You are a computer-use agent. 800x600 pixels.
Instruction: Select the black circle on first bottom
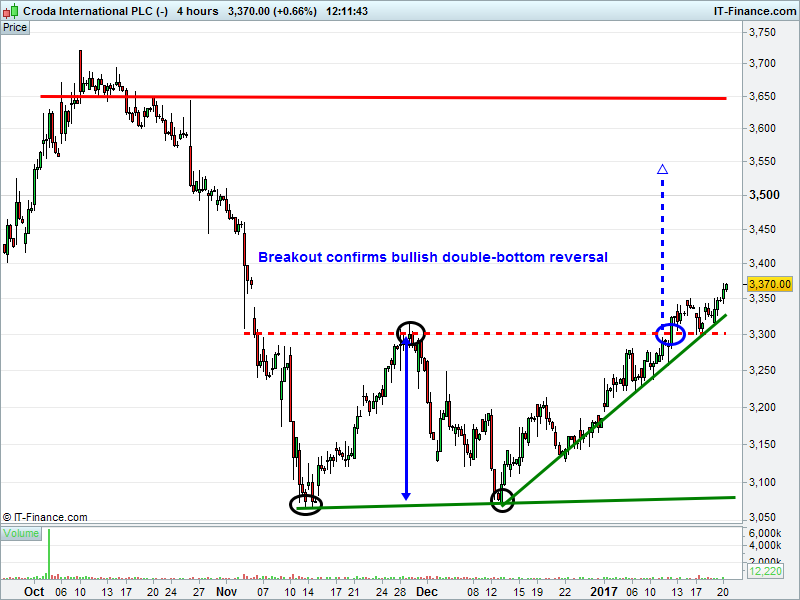click(306, 504)
